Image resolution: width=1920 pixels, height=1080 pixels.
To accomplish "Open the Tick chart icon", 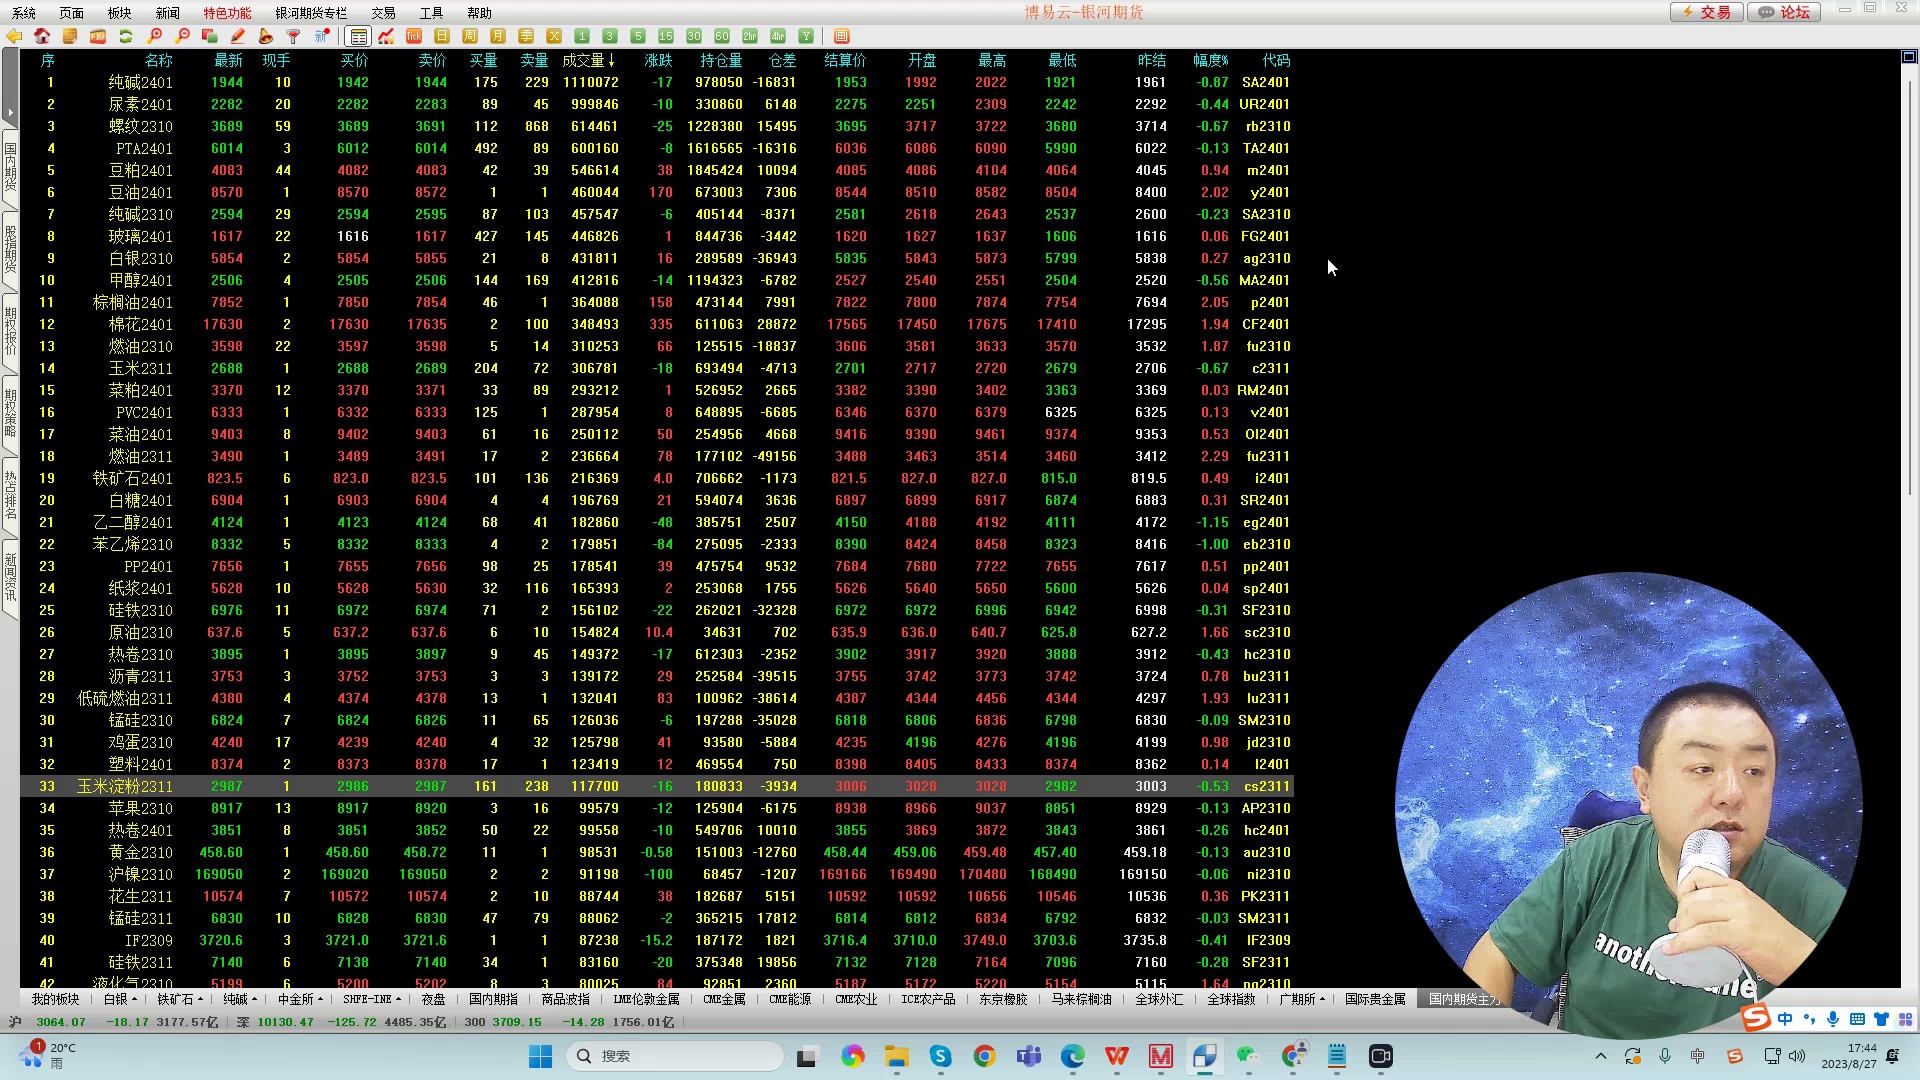I will pyautogui.click(x=414, y=36).
